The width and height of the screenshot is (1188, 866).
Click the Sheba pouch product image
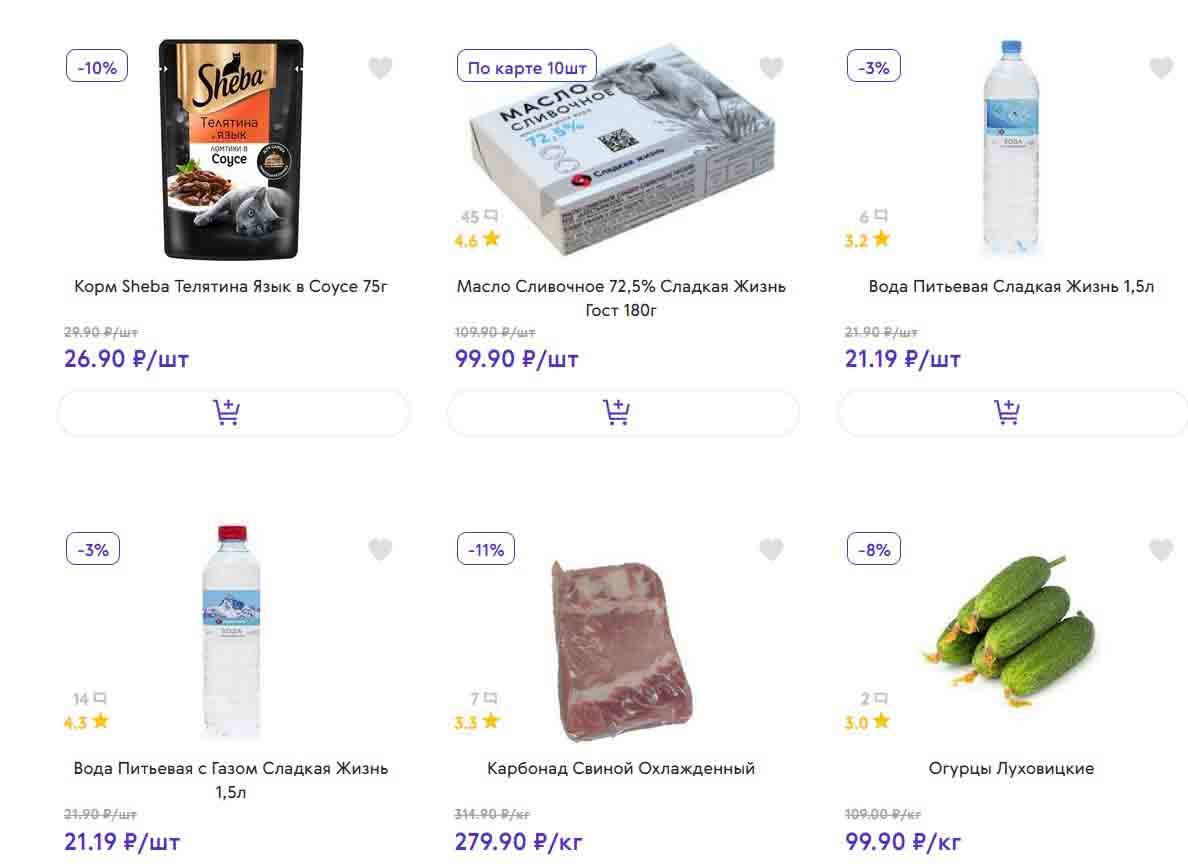pyautogui.click(x=233, y=149)
